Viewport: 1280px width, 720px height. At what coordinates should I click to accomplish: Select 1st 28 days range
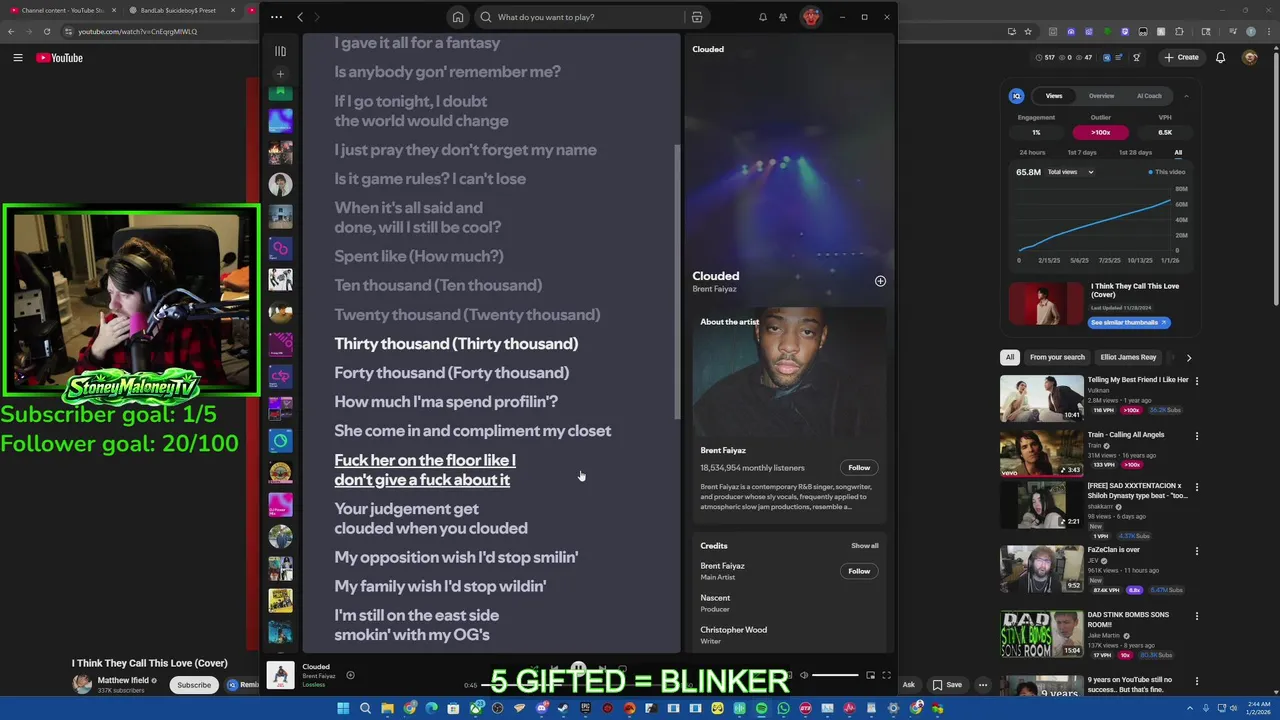[1135, 152]
